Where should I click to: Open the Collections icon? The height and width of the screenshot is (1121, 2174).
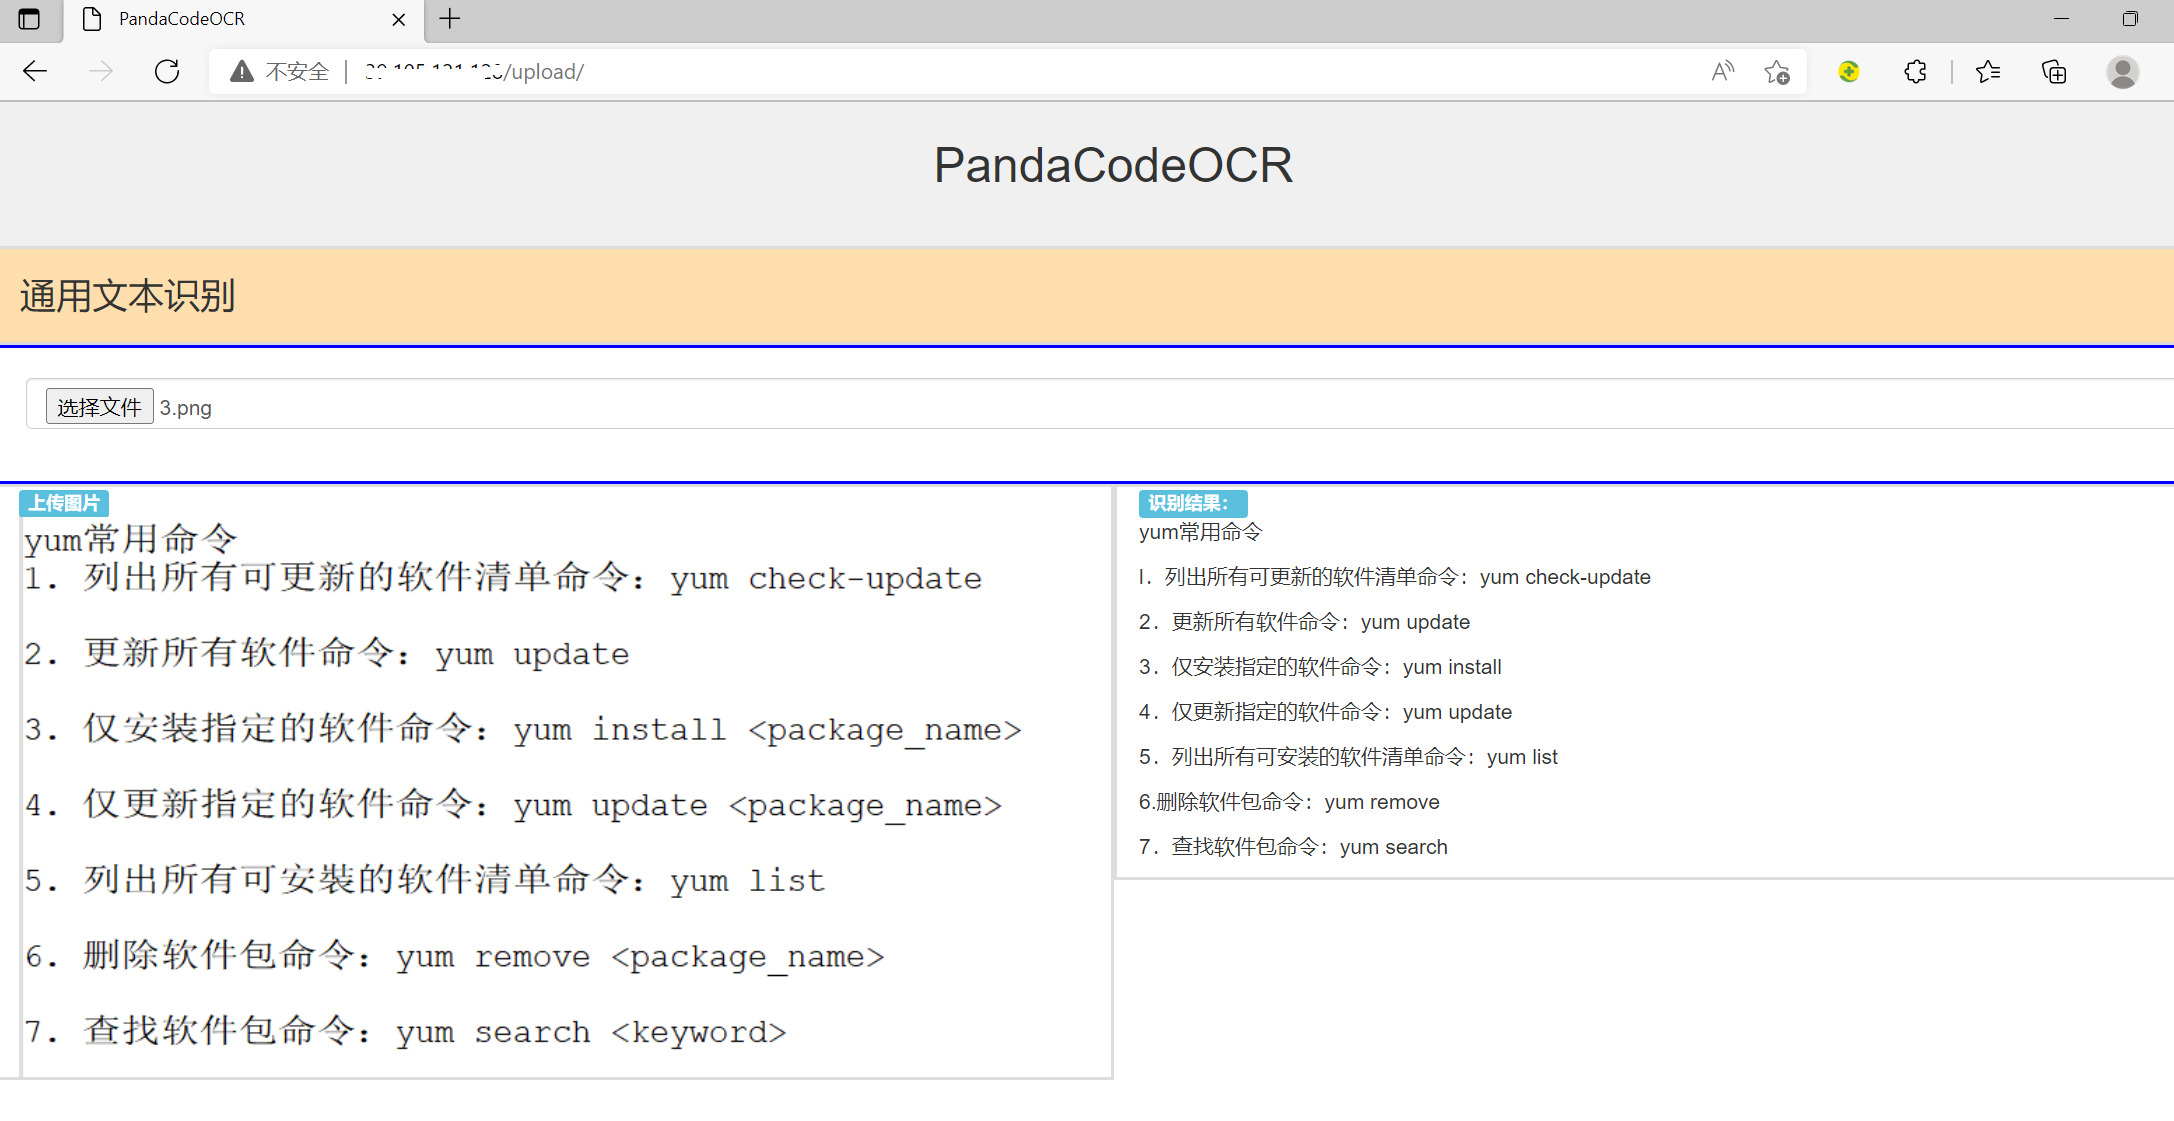coord(2054,71)
